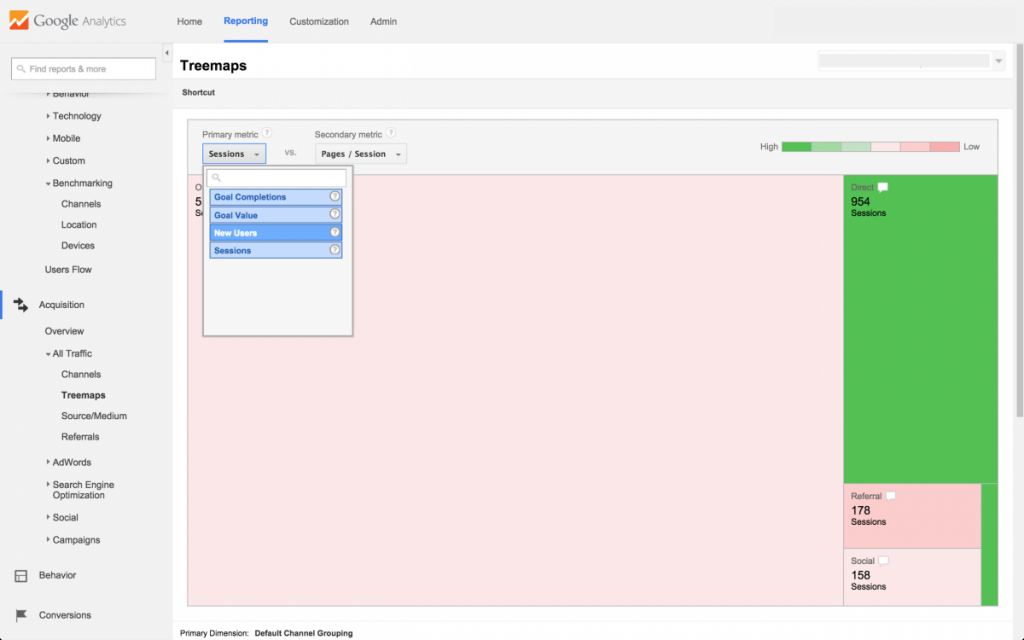Click the Google Analytics logo
Screen dimensions: 1024x640
click(x=68, y=21)
